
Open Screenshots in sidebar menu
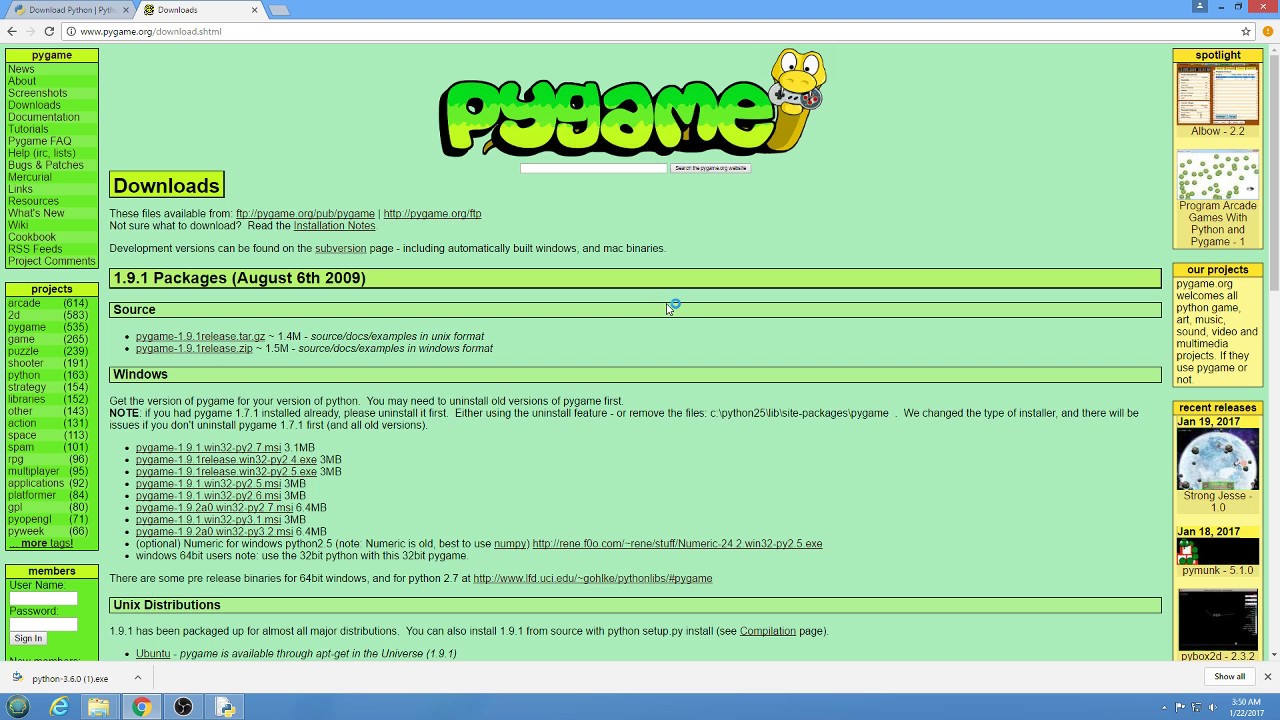(37, 93)
